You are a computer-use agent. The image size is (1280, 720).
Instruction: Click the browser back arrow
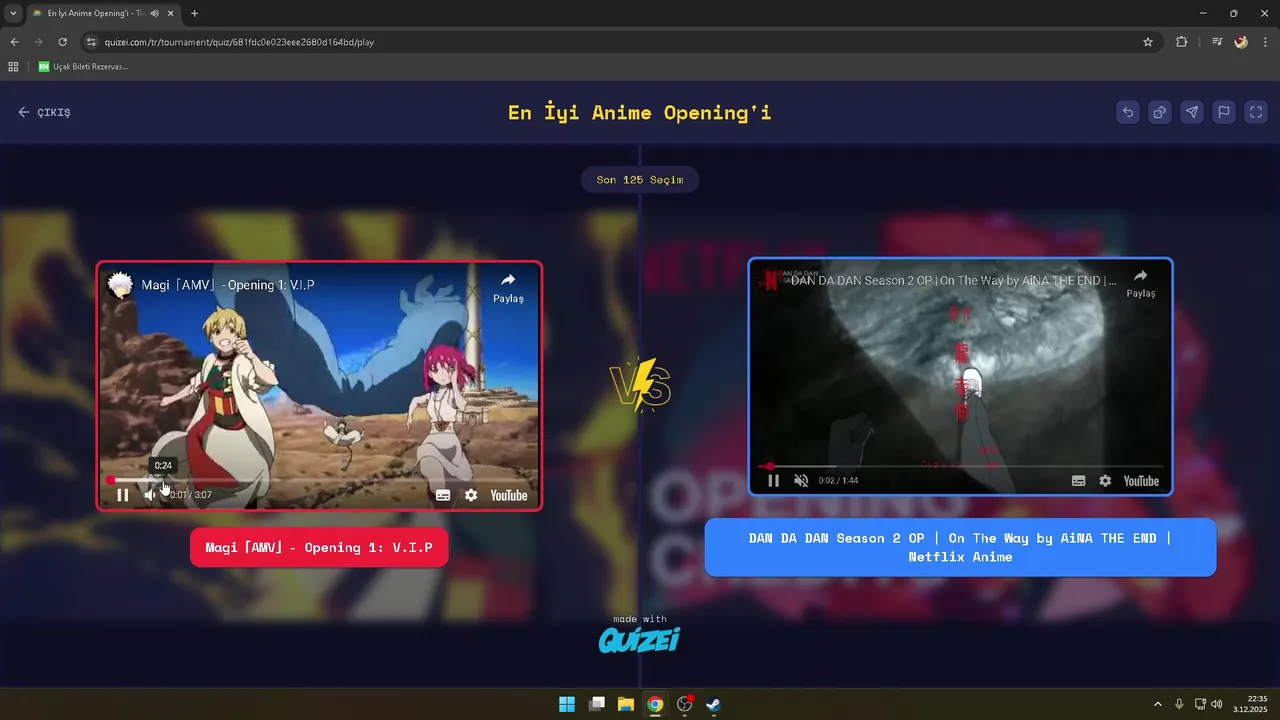[14, 42]
